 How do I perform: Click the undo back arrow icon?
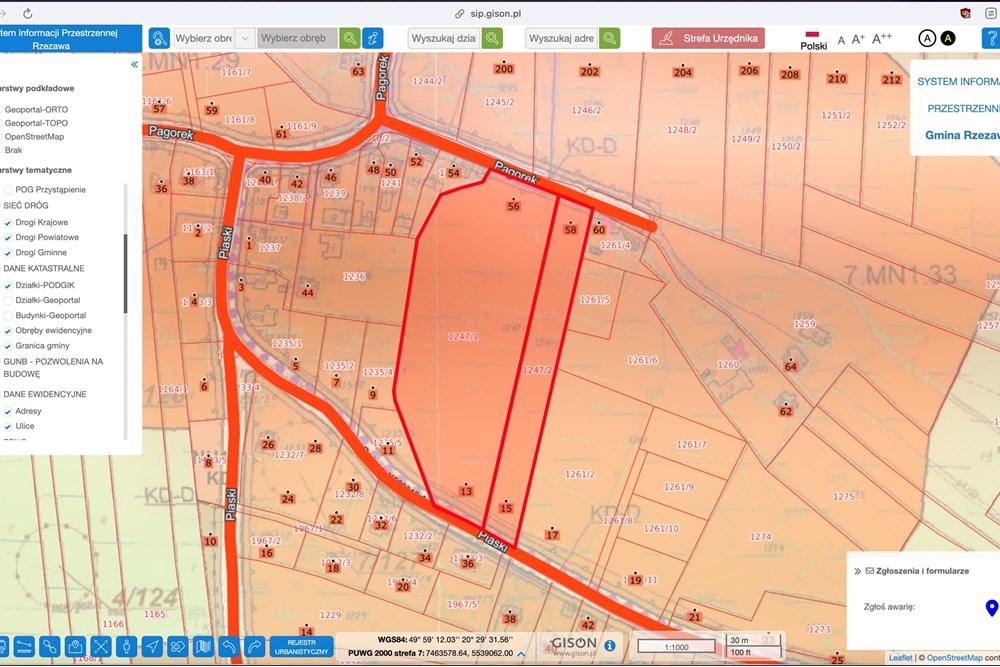tap(228, 646)
